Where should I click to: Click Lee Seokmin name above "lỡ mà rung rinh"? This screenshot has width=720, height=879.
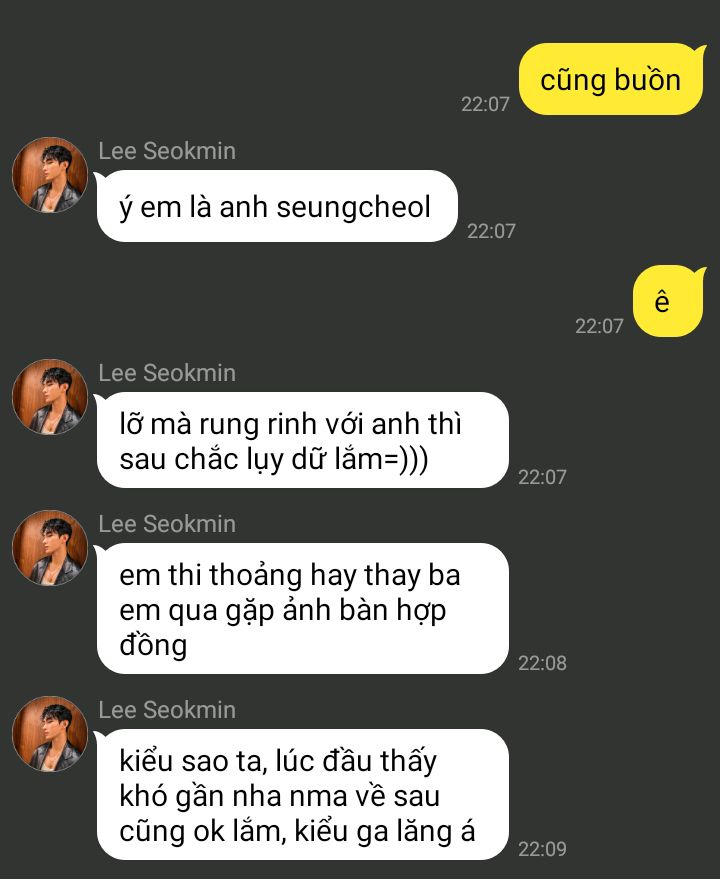[167, 373]
